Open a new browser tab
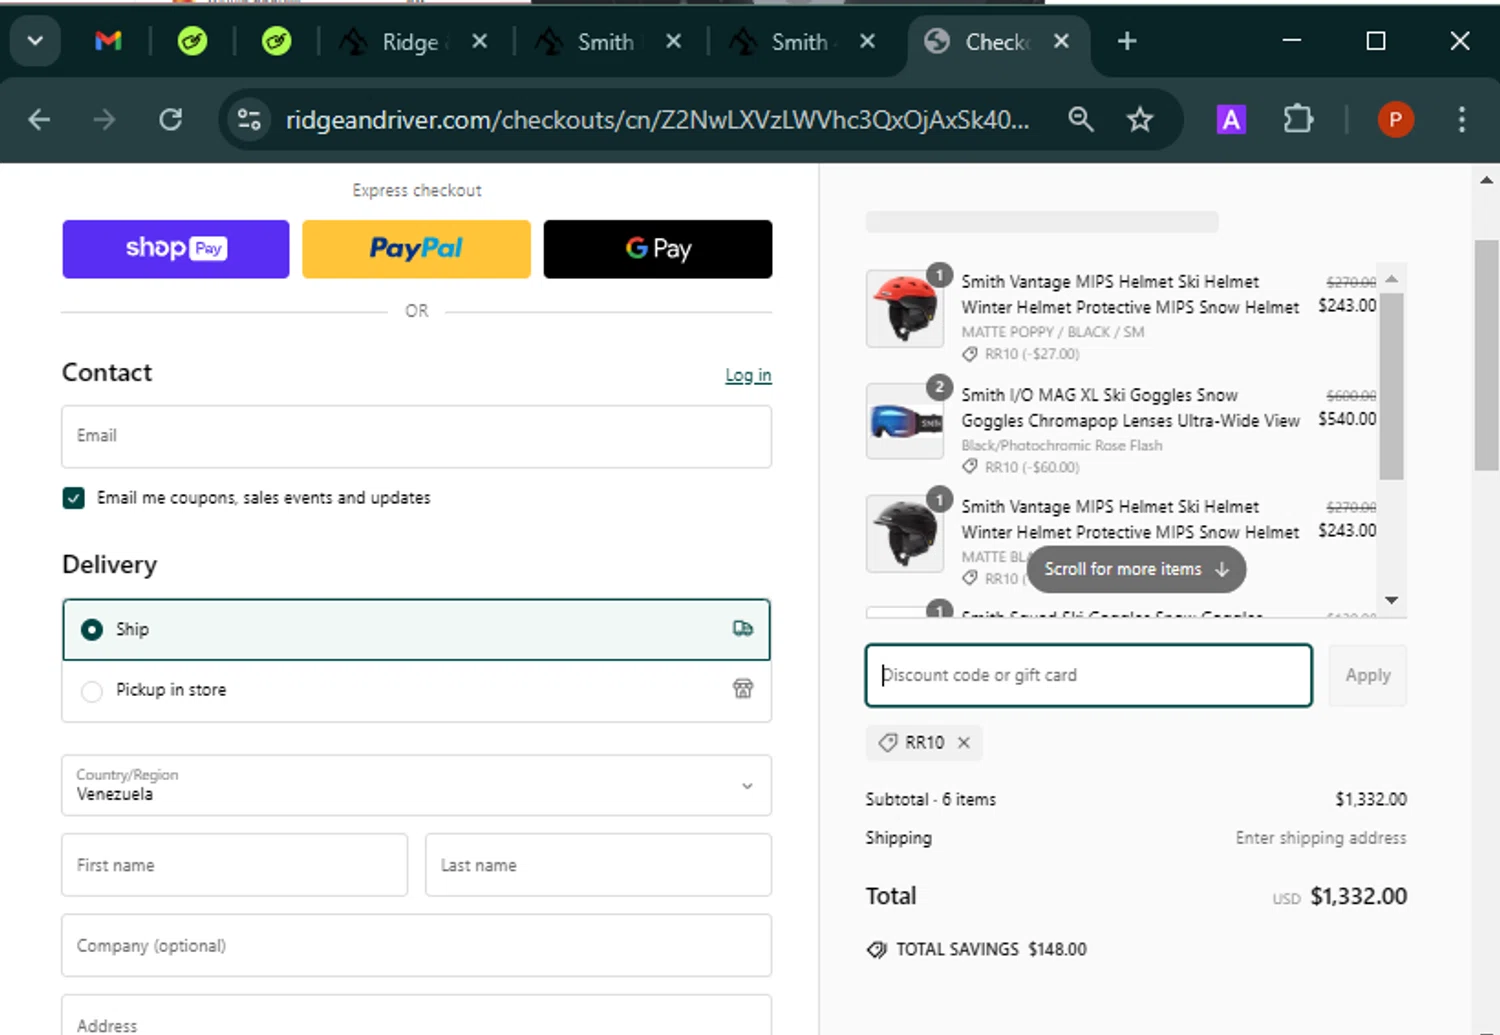This screenshot has height=1035, width=1500. click(1127, 41)
